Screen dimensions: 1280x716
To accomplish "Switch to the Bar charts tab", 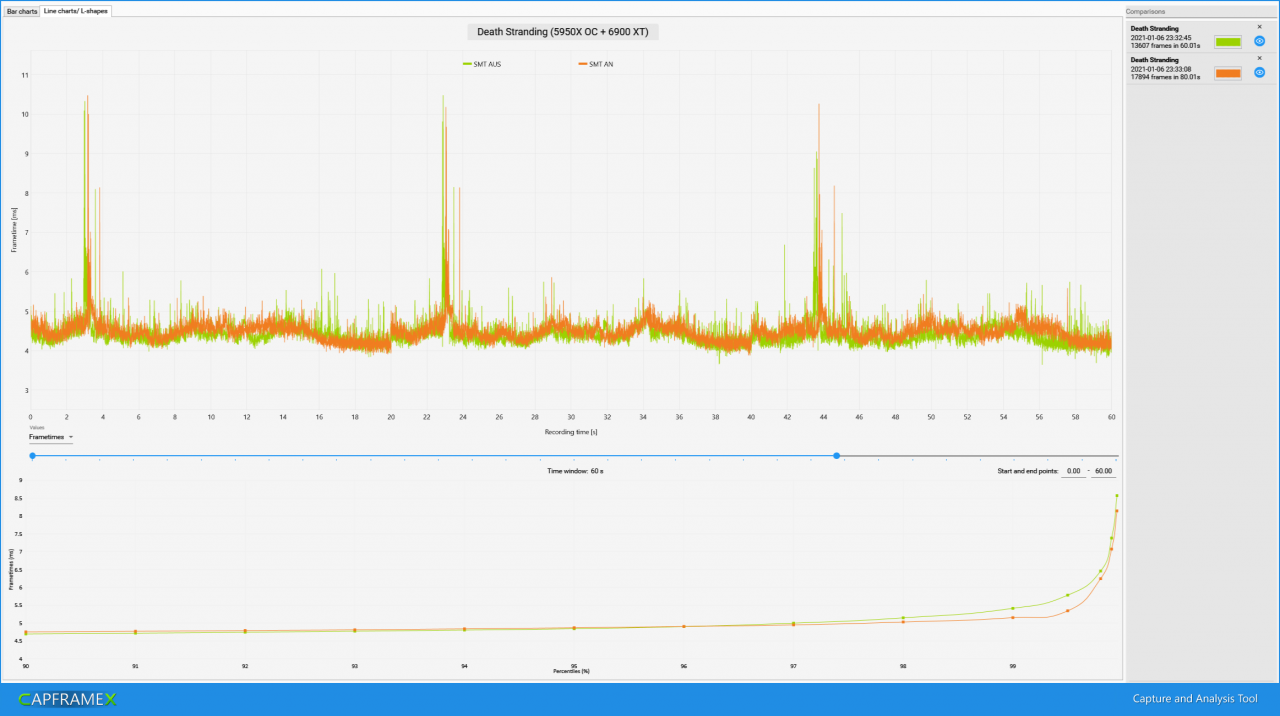I will (21, 10).
